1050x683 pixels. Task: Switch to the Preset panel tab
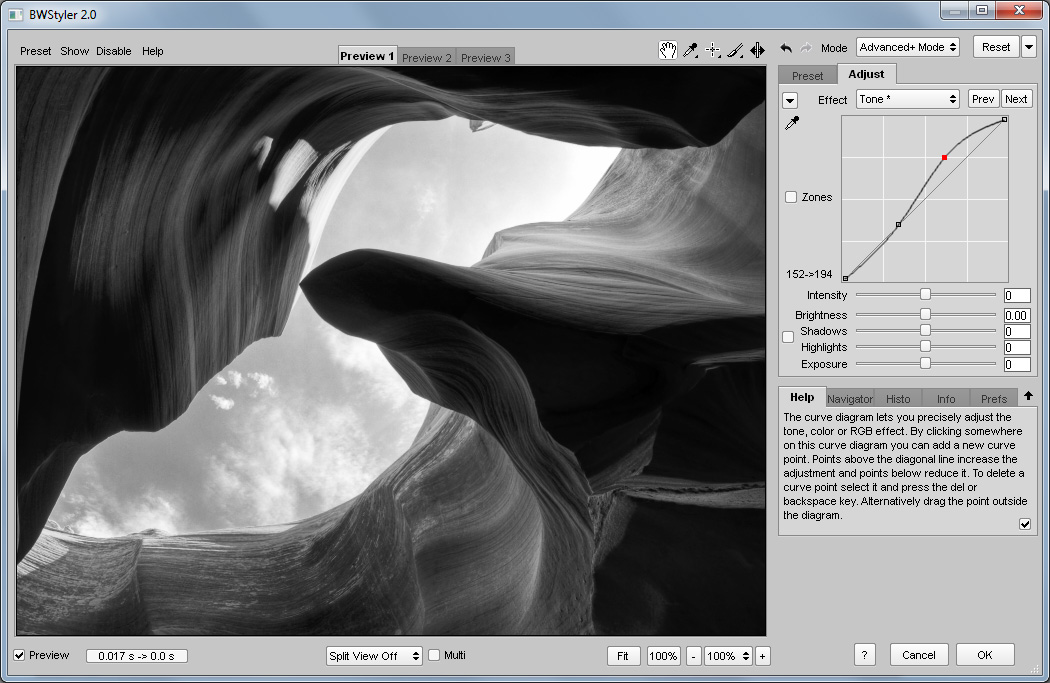point(808,76)
